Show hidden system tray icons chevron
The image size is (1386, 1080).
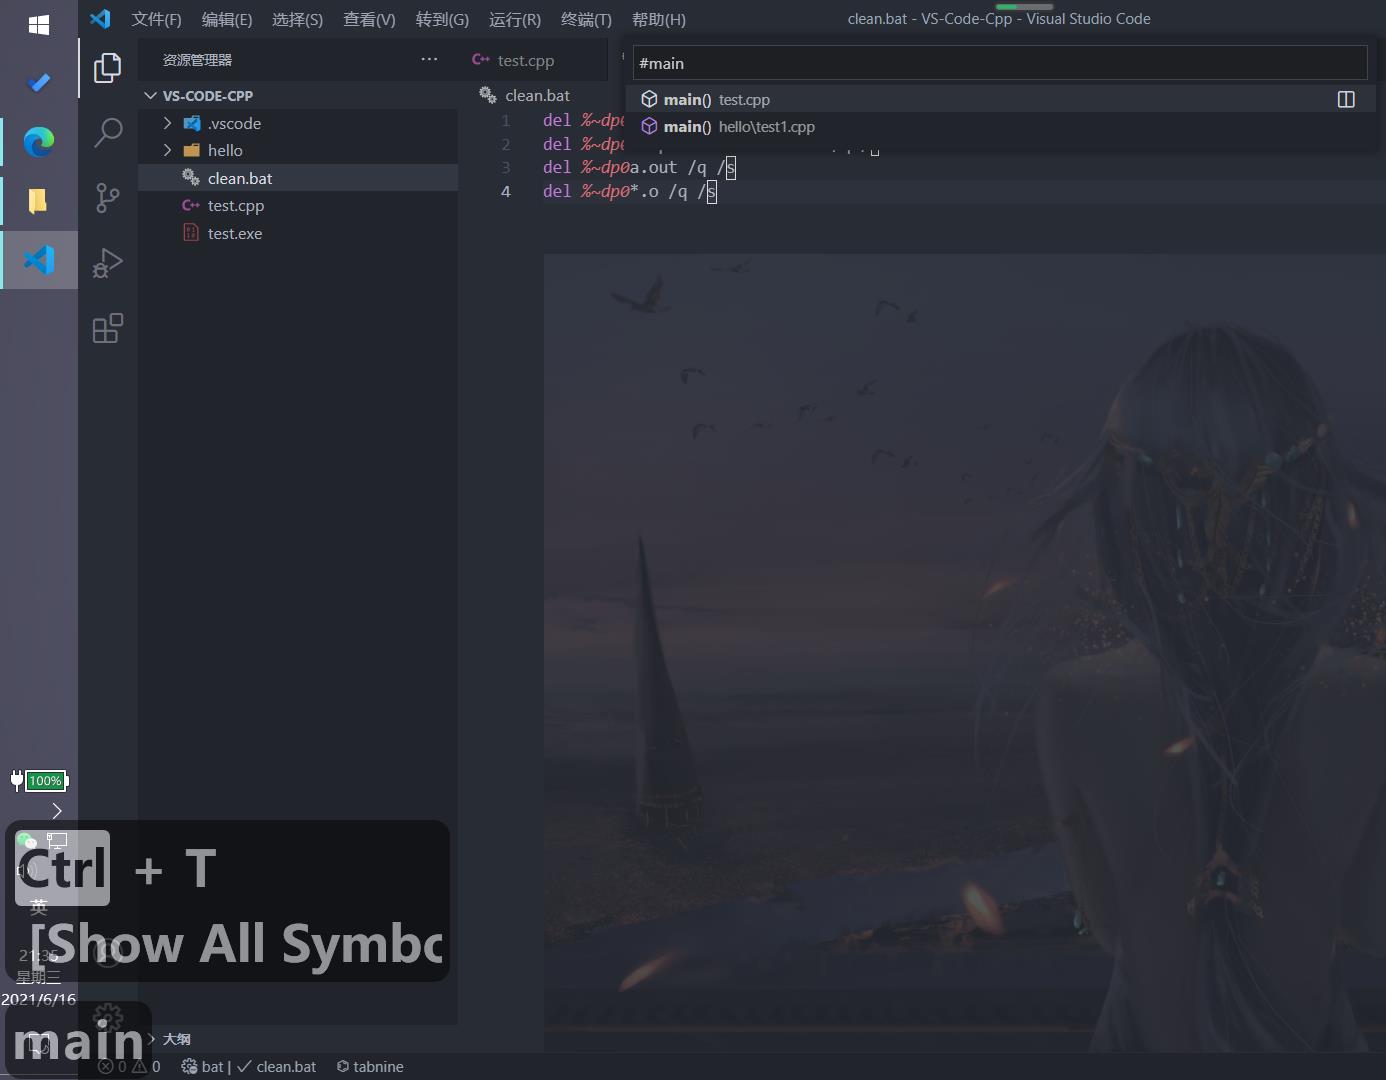[57, 811]
